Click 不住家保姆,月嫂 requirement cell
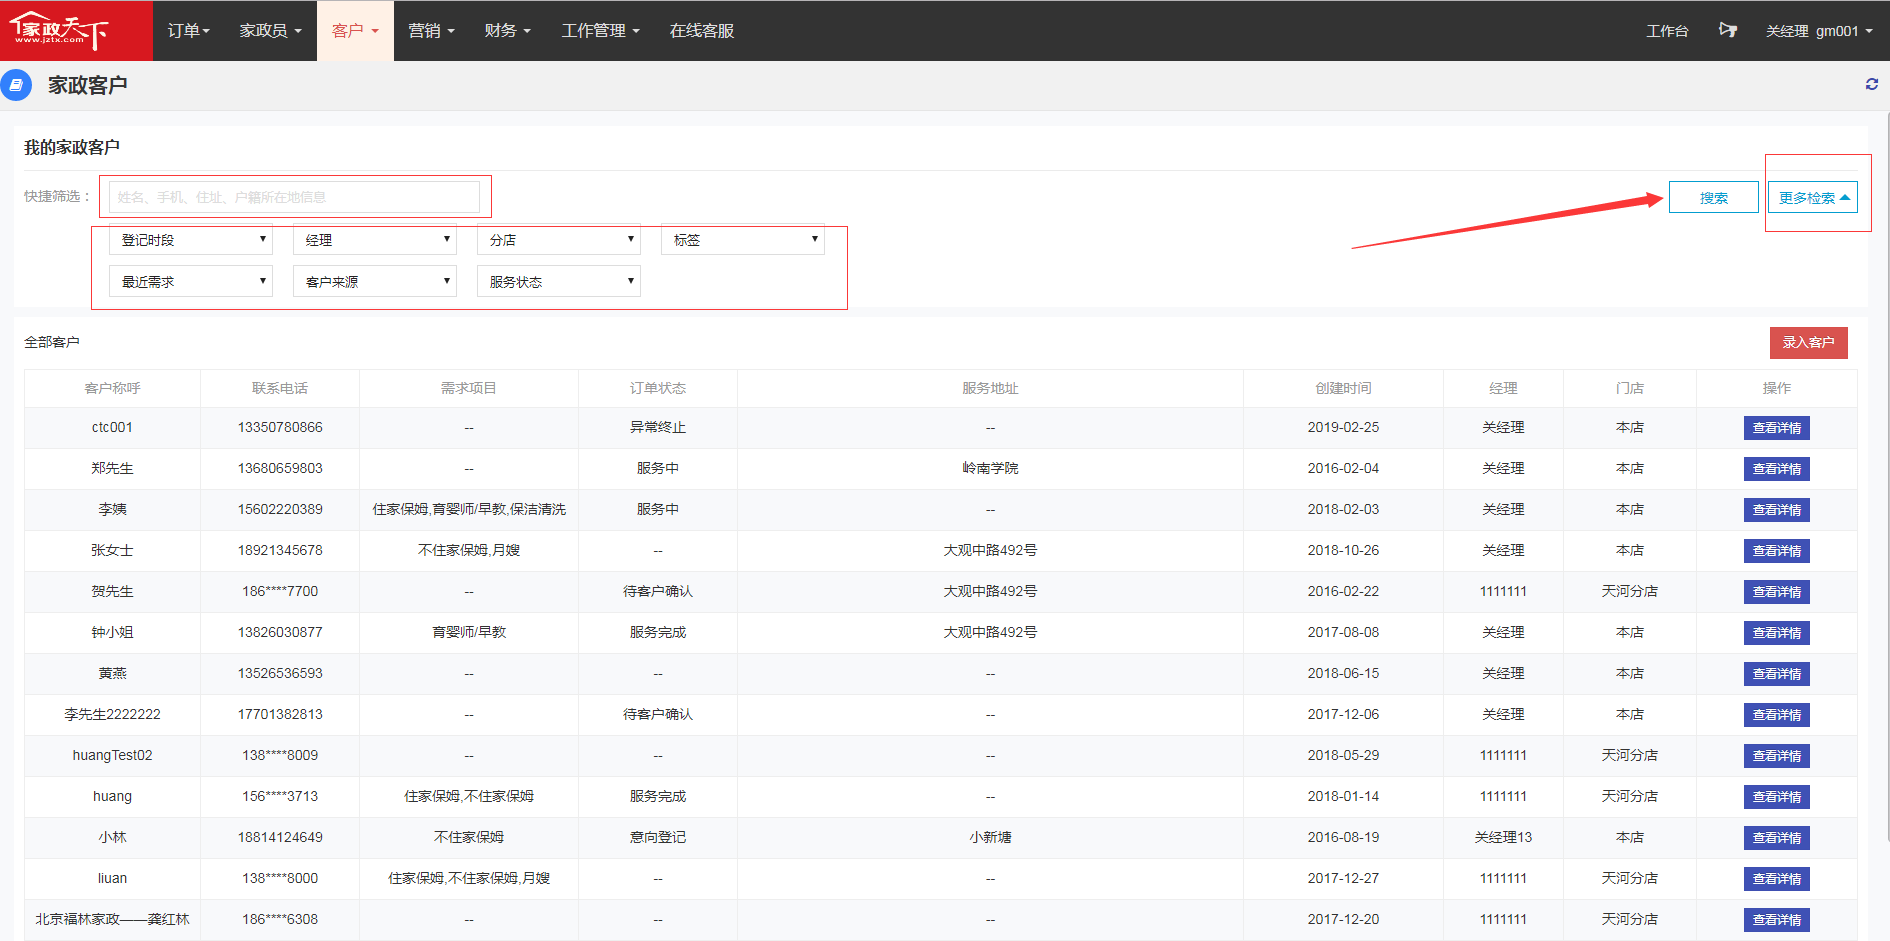The width and height of the screenshot is (1890, 941). [x=469, y=550]
